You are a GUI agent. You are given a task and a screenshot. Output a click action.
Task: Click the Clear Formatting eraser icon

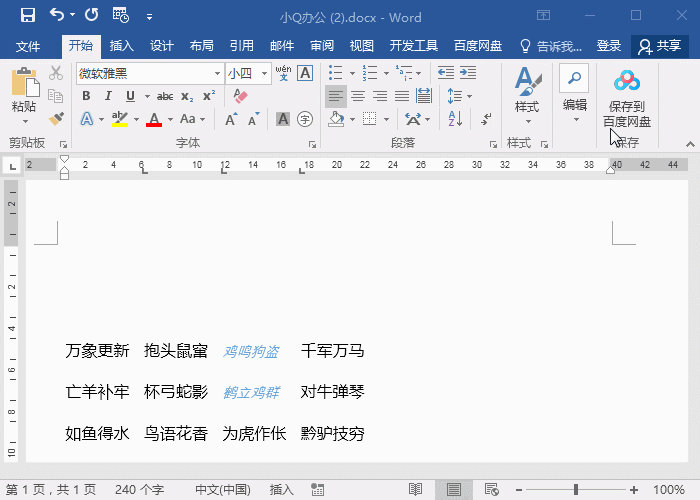[240, 96]
